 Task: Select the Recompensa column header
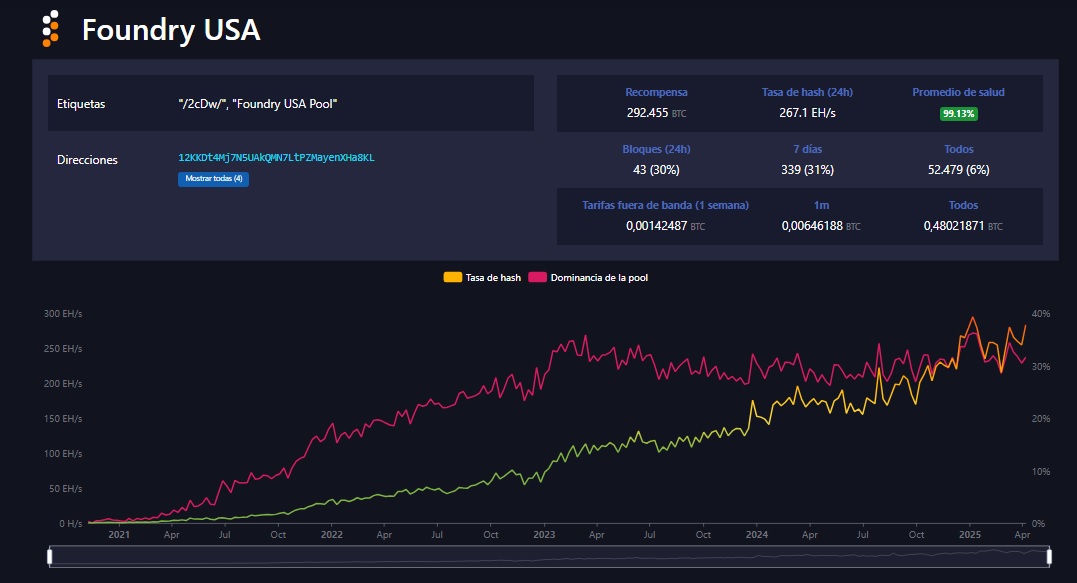(656, 92)
